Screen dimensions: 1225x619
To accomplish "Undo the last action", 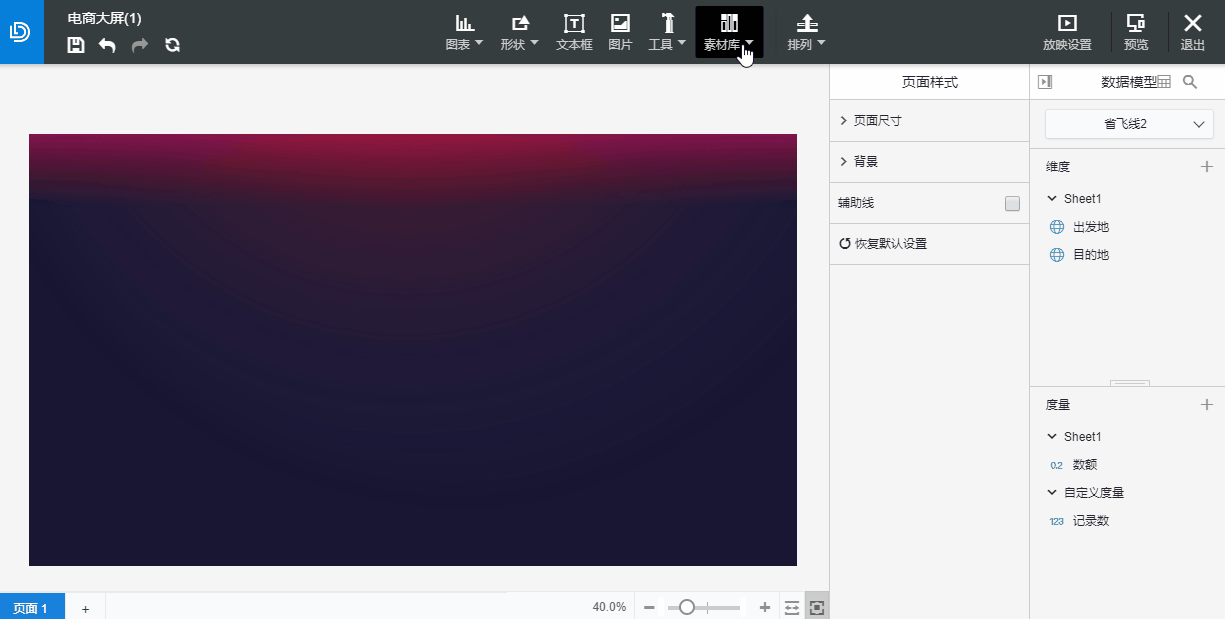I will [x=107, y=45].
